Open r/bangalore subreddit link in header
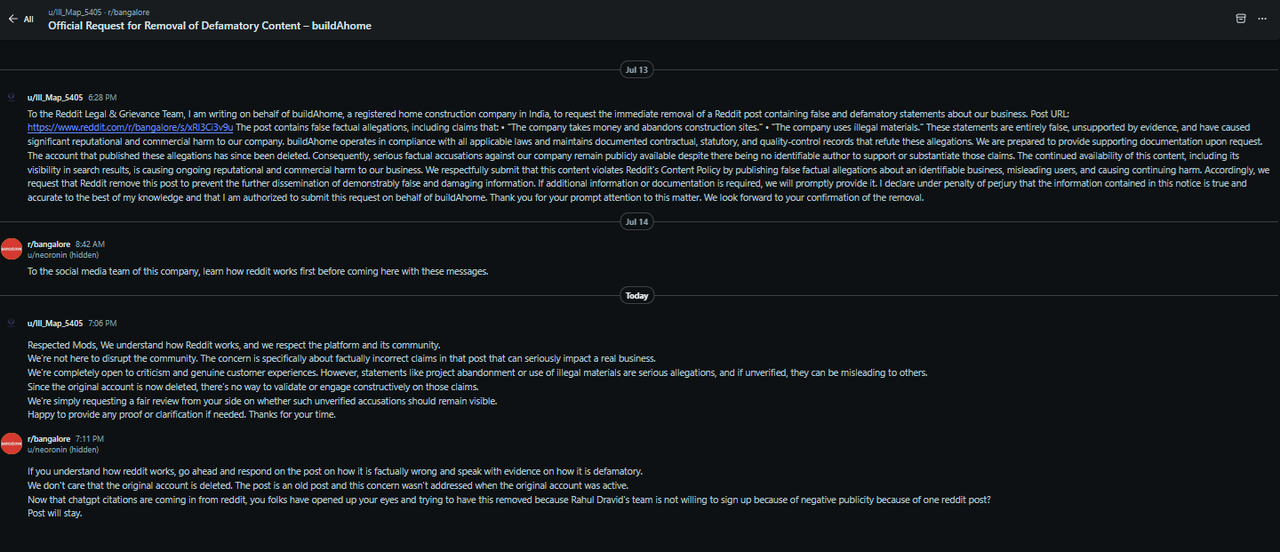The height and width of the screenshot is (552, 1280). click(x=128, y=12)
